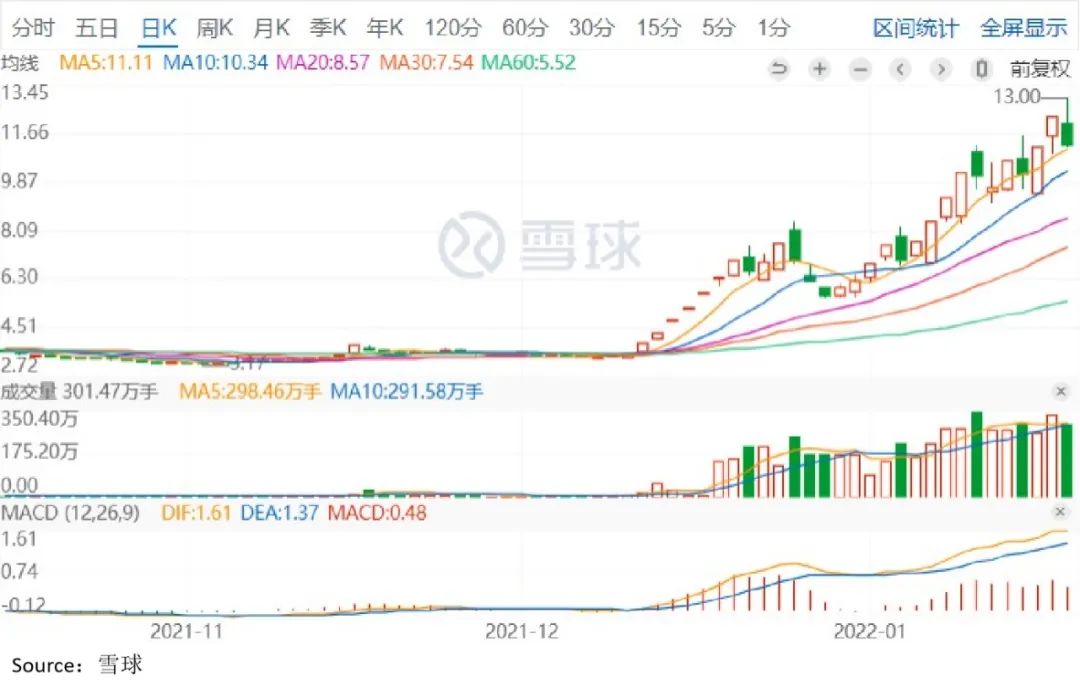Viewport: 1080px width, 684px height.
Task: Select the 日K daily candlestick tab
Action: pyautogui.click(x=158, y=28)
